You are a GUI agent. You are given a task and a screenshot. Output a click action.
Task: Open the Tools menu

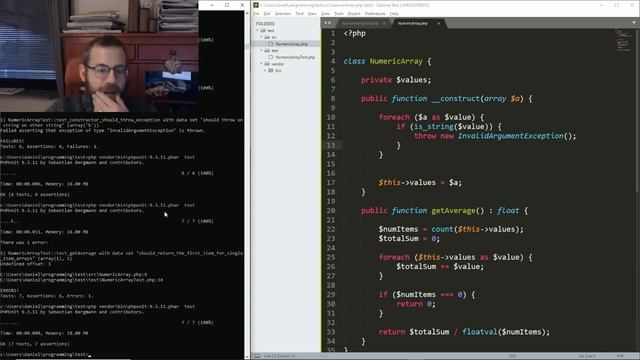(339, 13)
